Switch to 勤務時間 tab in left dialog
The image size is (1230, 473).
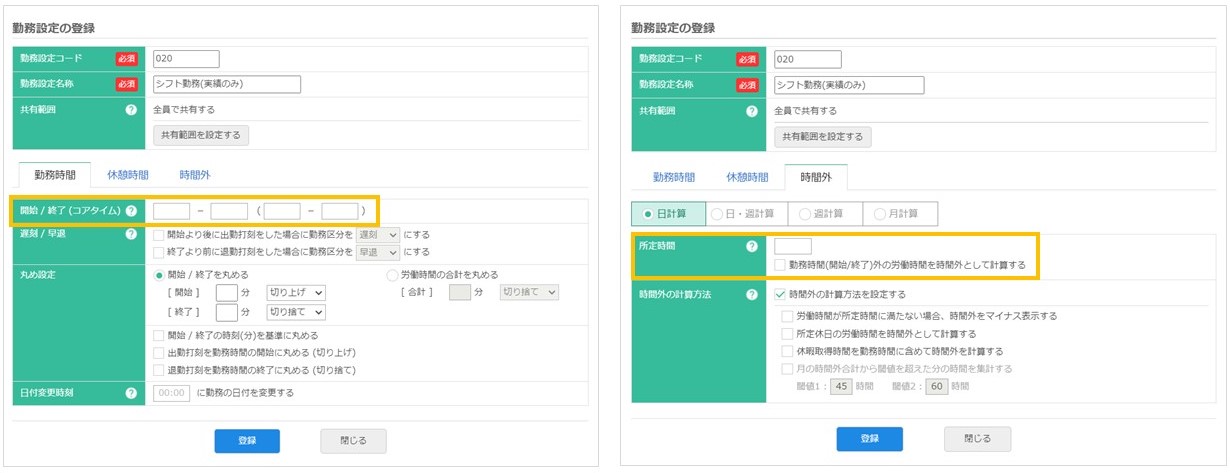pyautogui.click(x=54, y=174)
